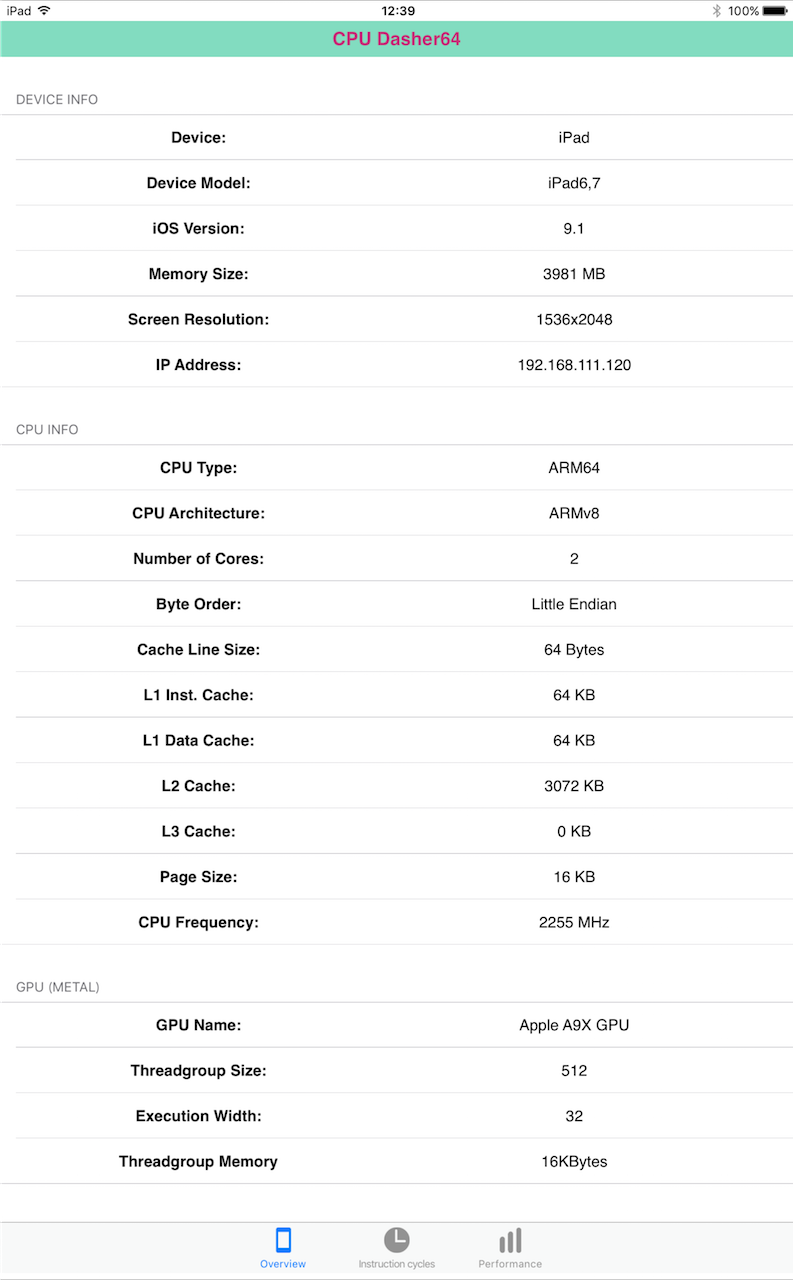Tap the Wi-Fi icon in status bar
The height and width of the screenshot is (1280, 793).
(44, 11)
